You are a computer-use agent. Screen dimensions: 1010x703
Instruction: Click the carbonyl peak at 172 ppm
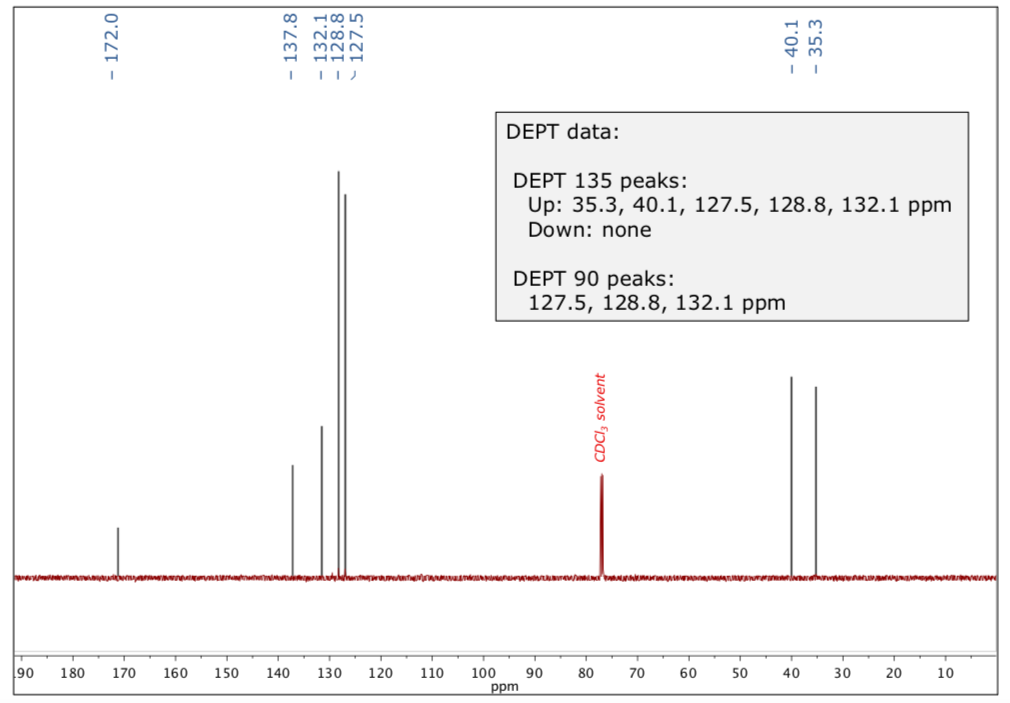click(117, 550)
